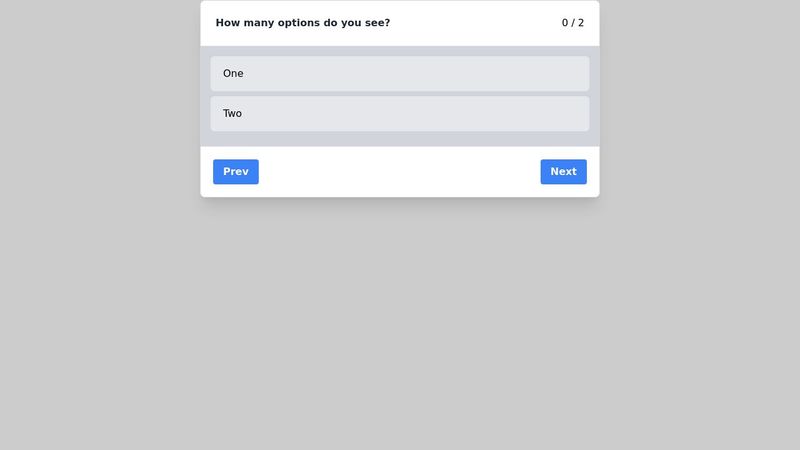Image resolution: width=800 pixels, height=450 pixels.
Task: Select the option labeled Two
Action: tap(399, 114)
